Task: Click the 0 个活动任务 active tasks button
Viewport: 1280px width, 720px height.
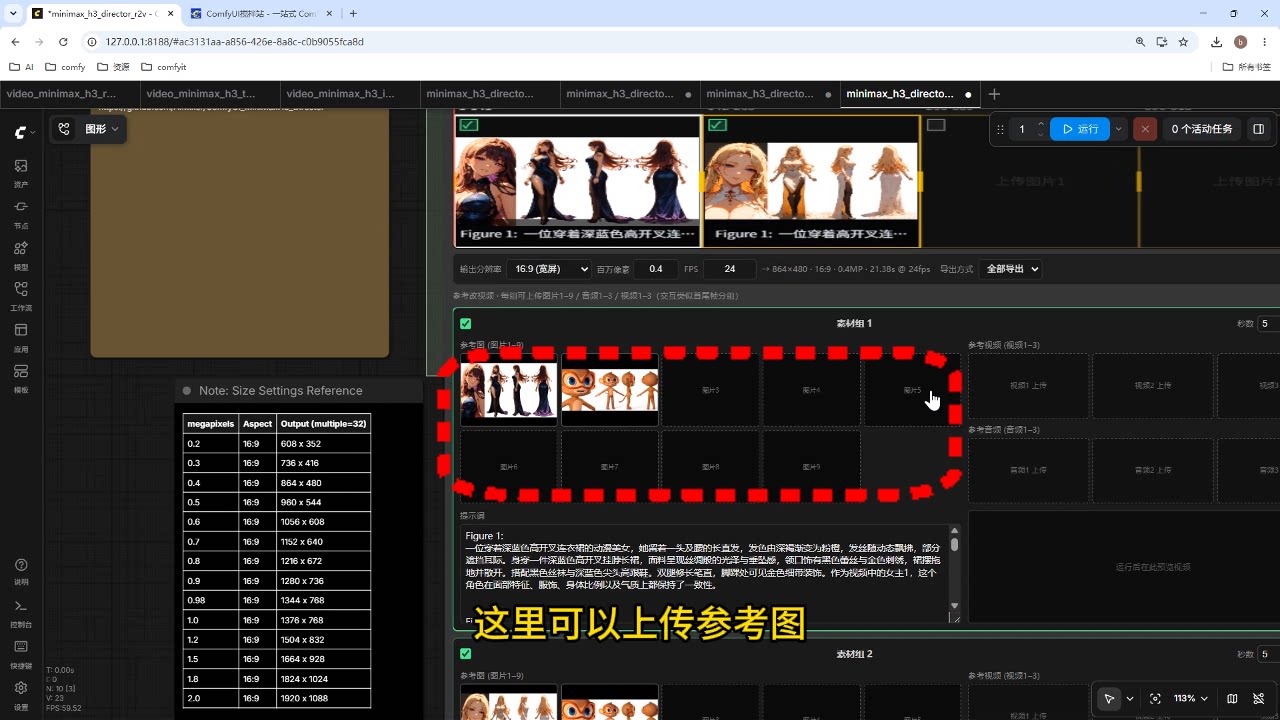Action: [x=1202, y=129]
